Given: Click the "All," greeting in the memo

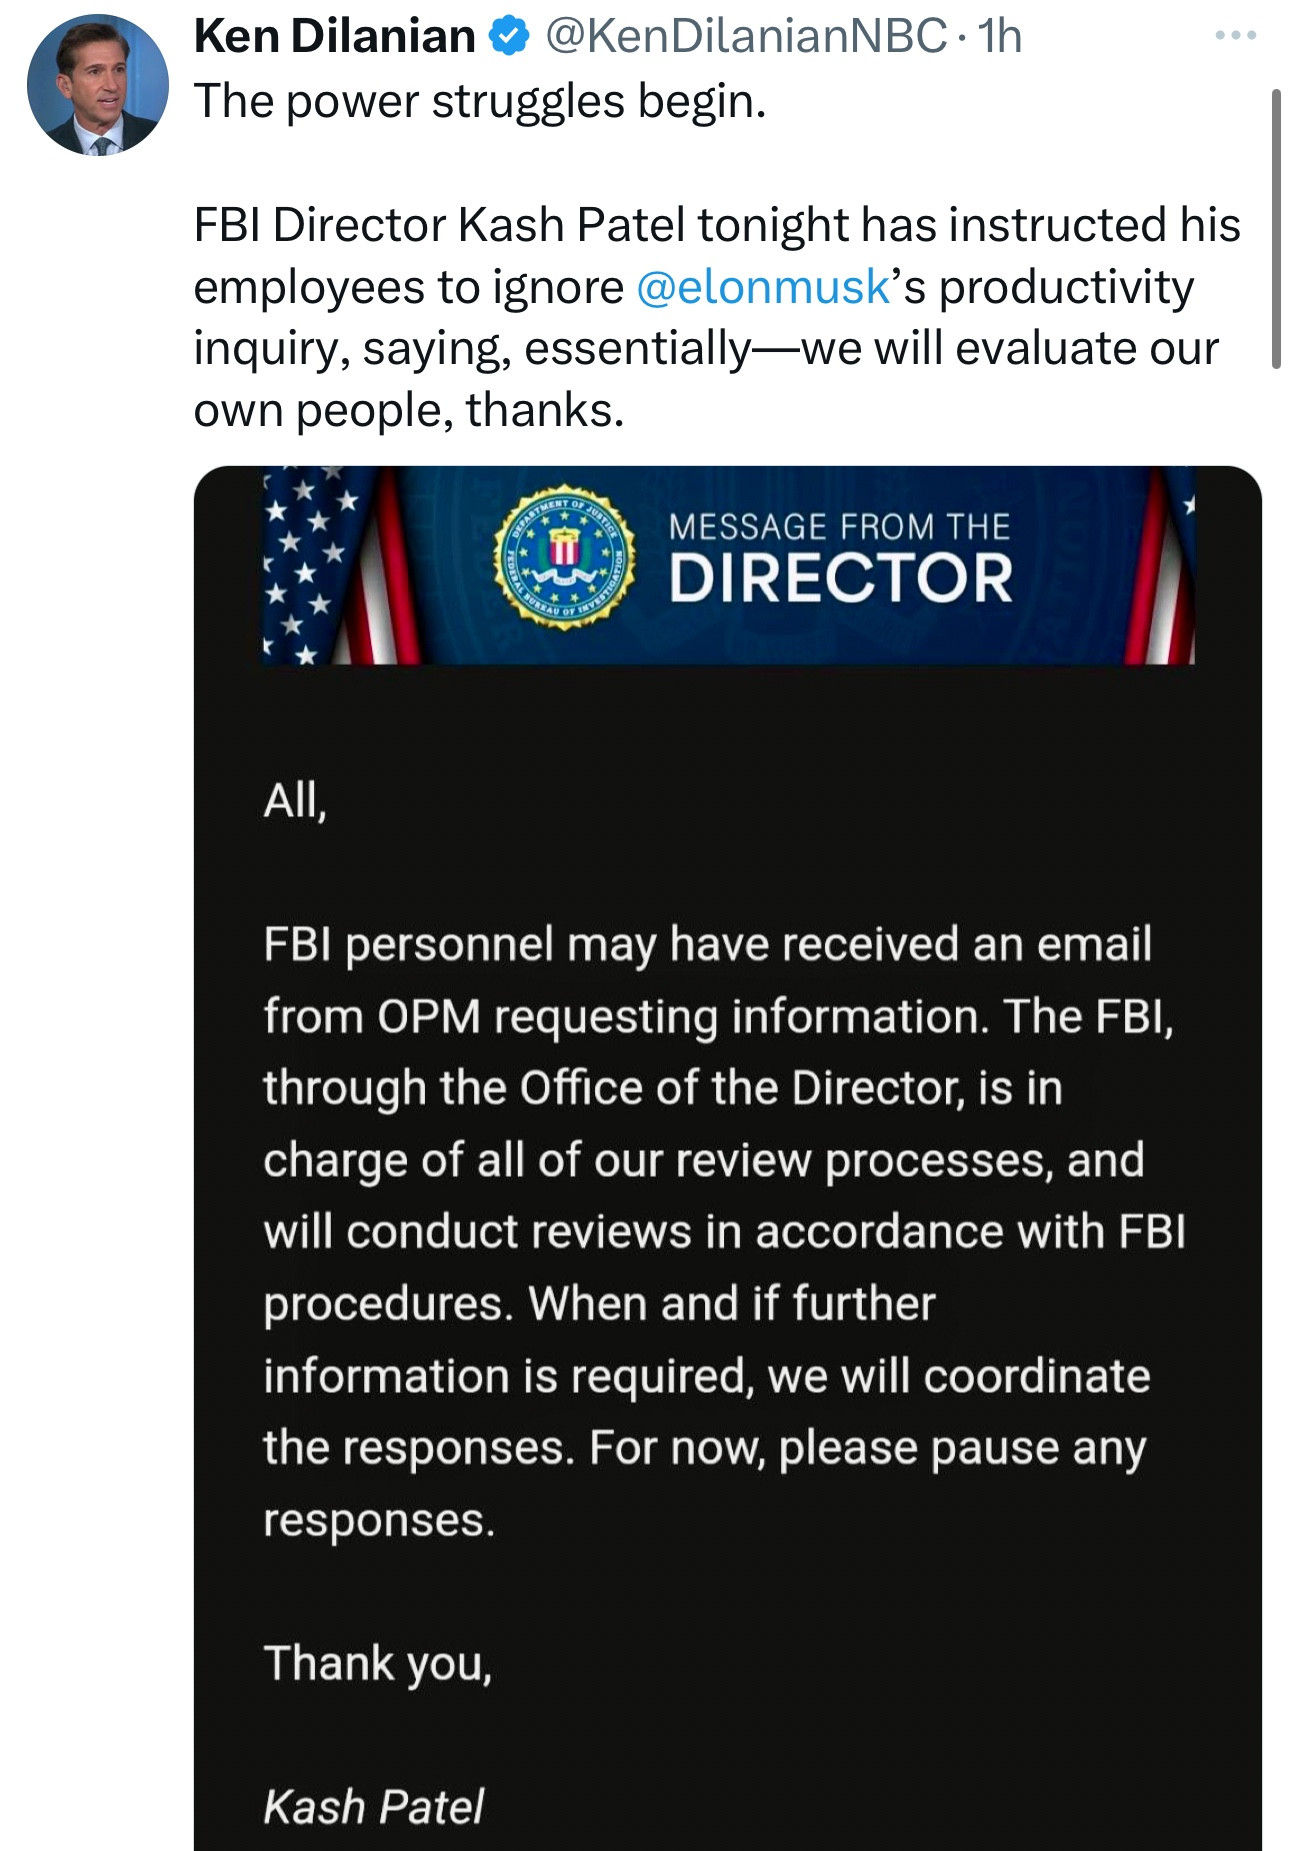Looking at the screenshot, I should (x=295, y=800).
